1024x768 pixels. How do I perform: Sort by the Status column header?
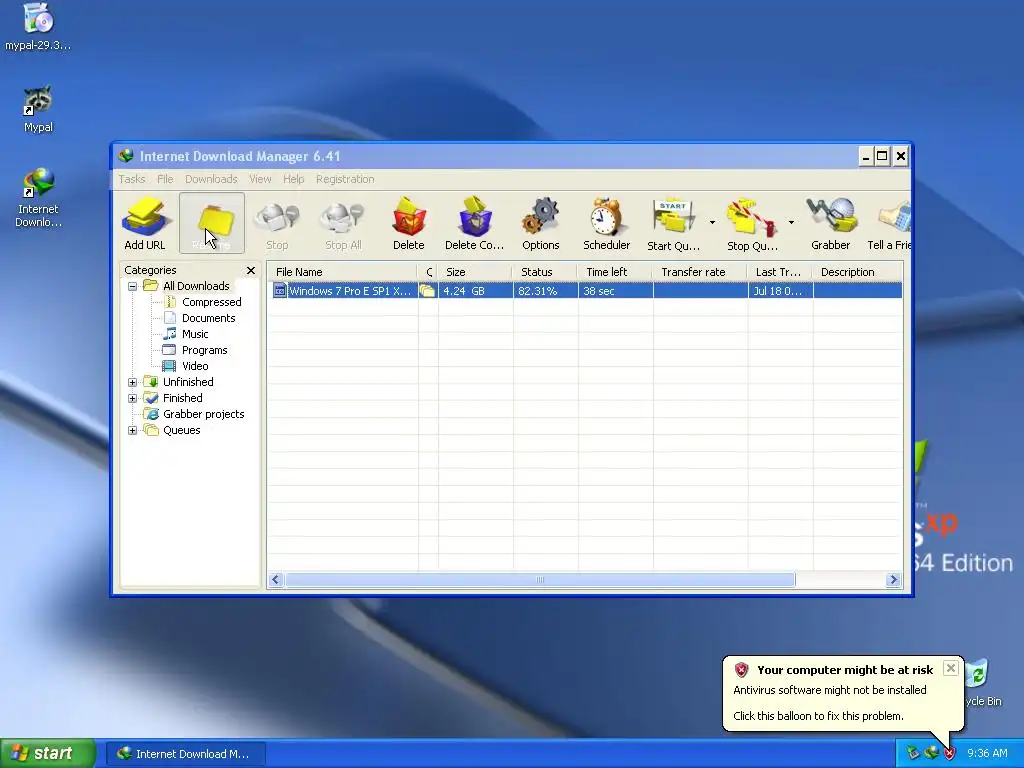coord(545,272)
